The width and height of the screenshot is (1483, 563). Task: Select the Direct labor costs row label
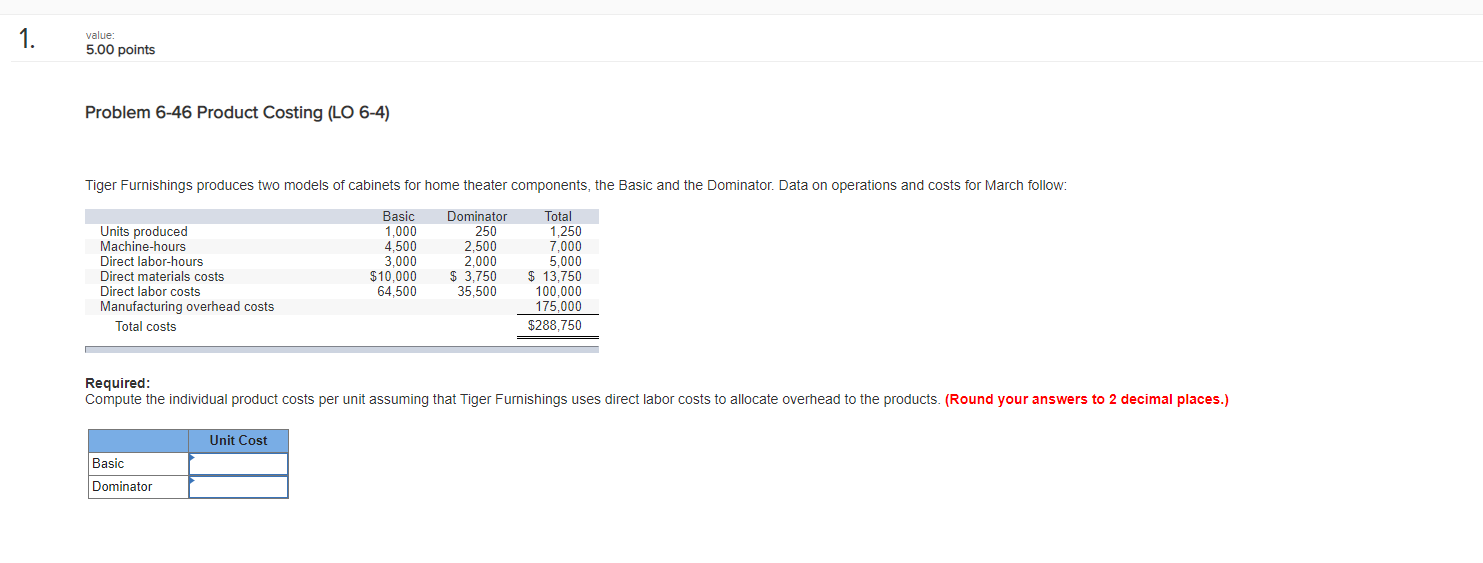coord(150,292)
